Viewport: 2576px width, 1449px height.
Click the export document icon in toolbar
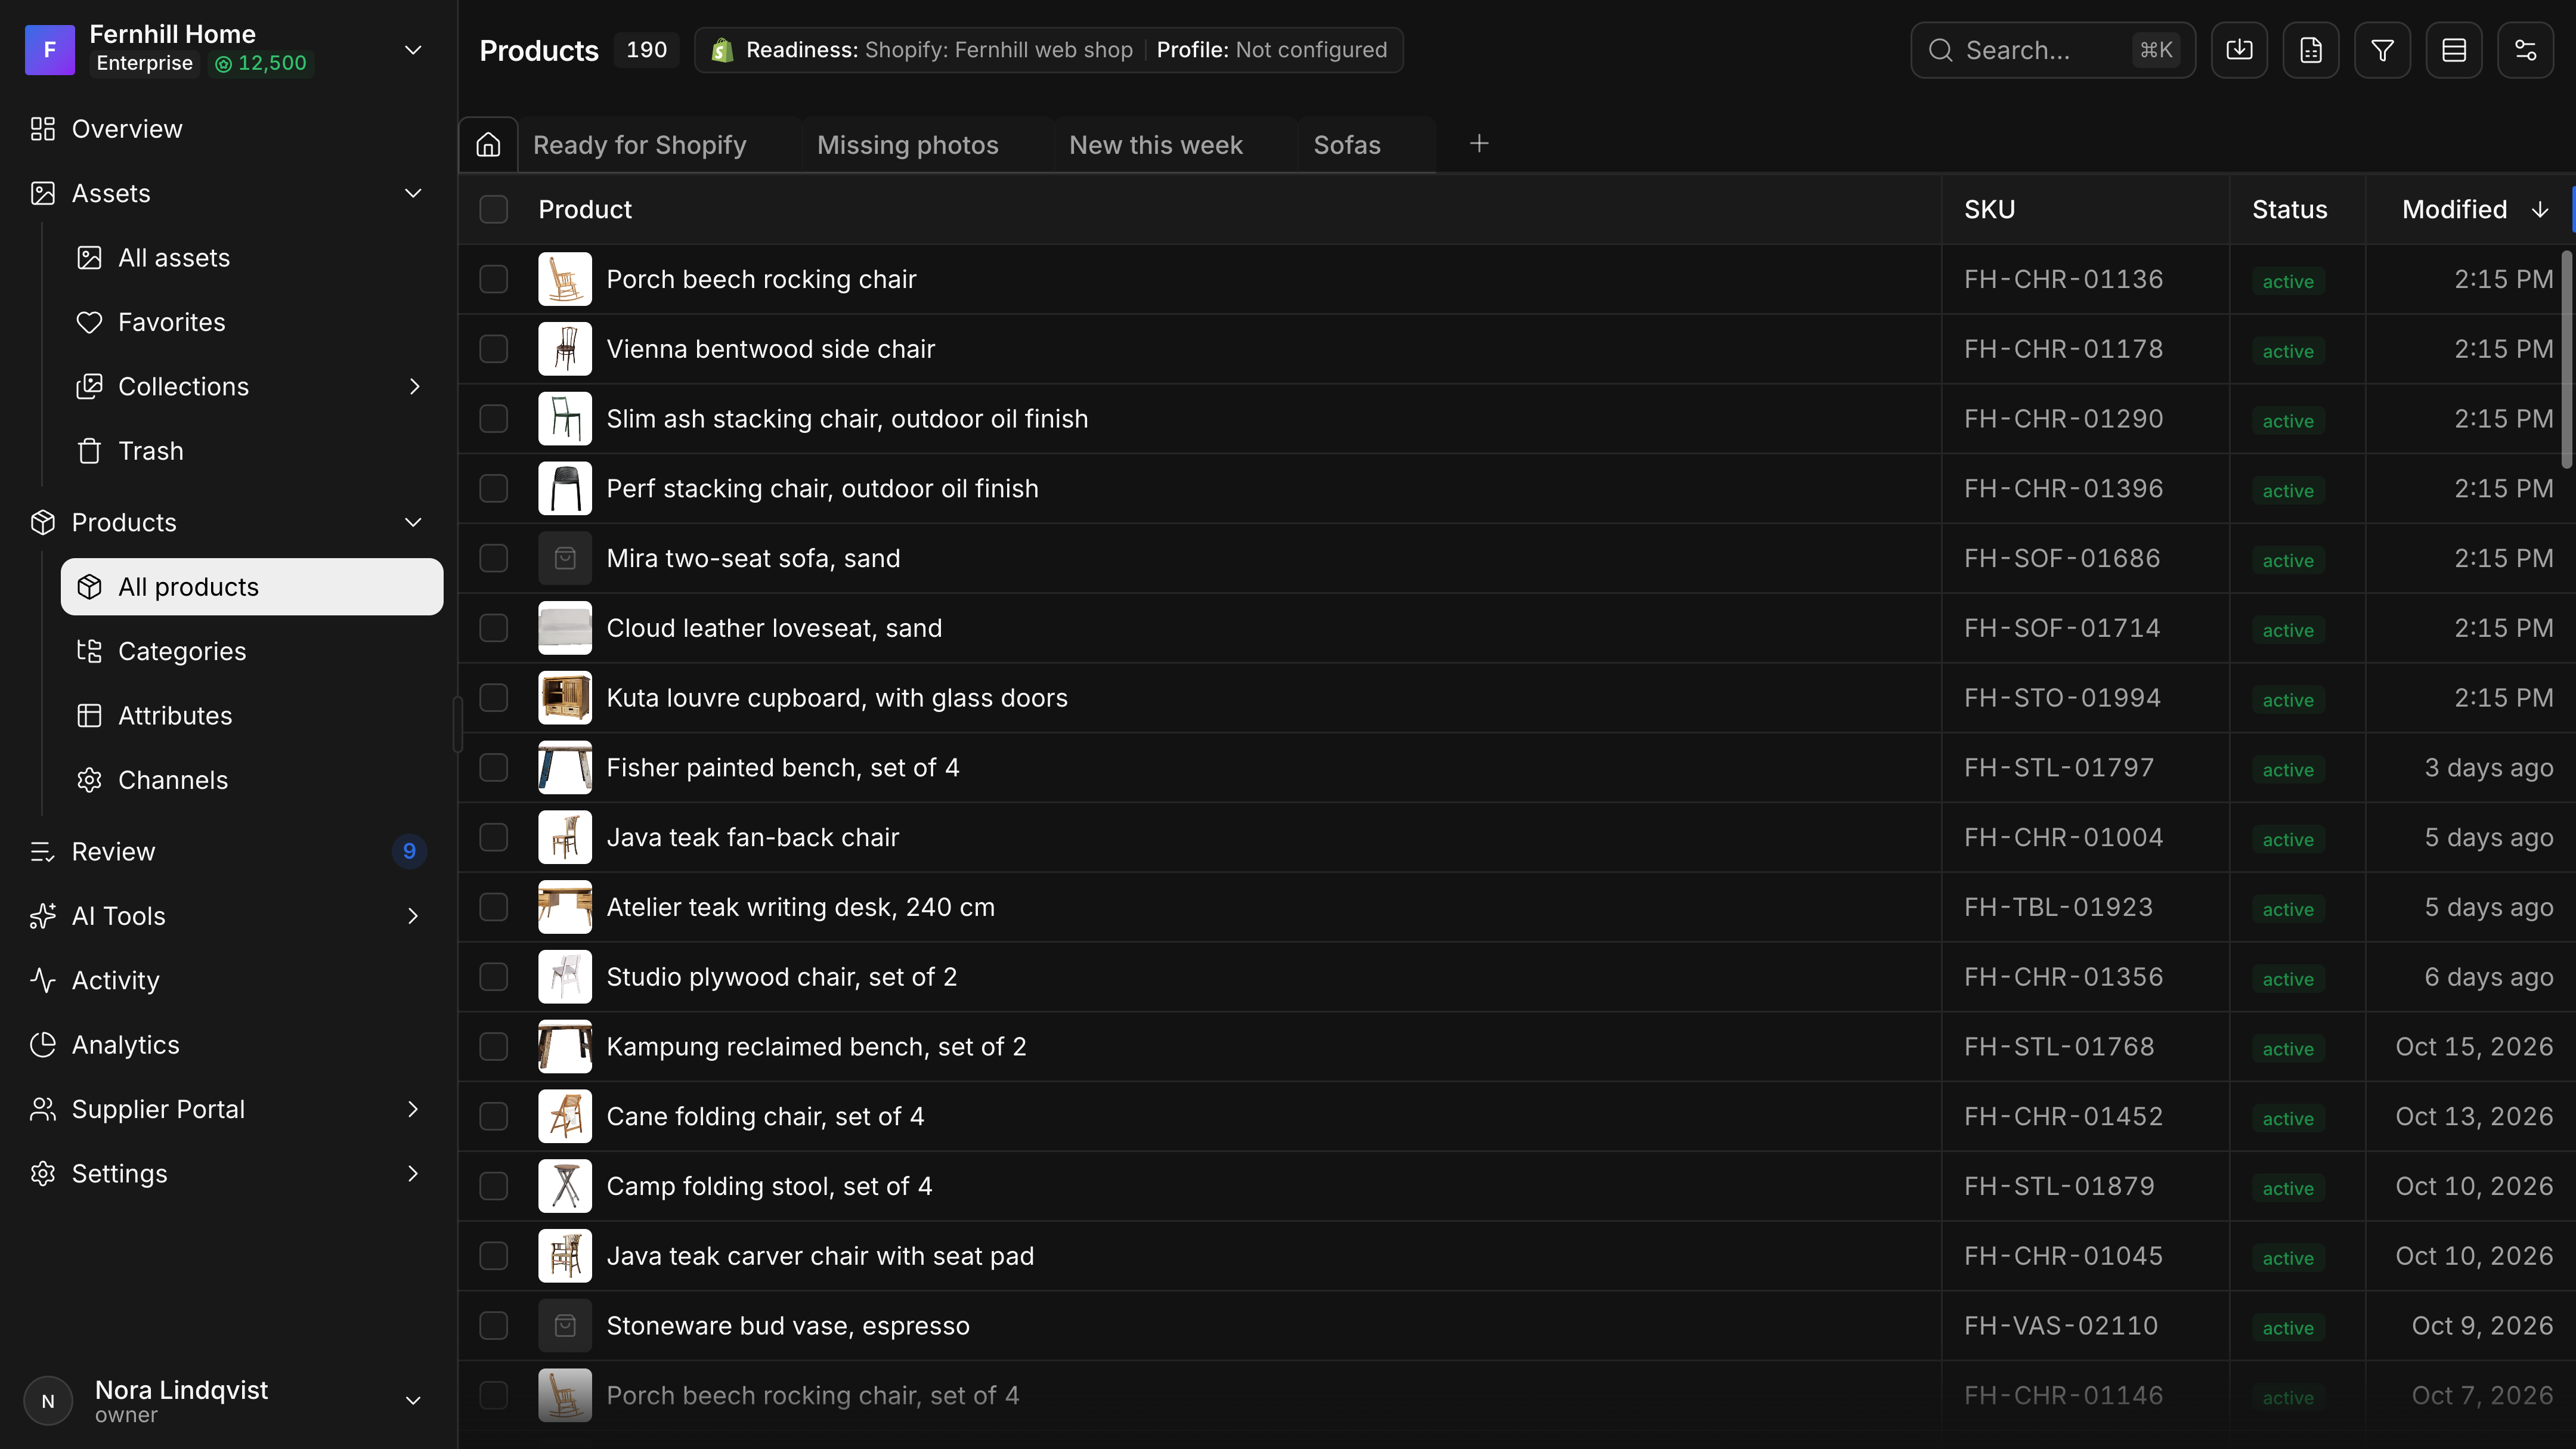(2310, 50)
